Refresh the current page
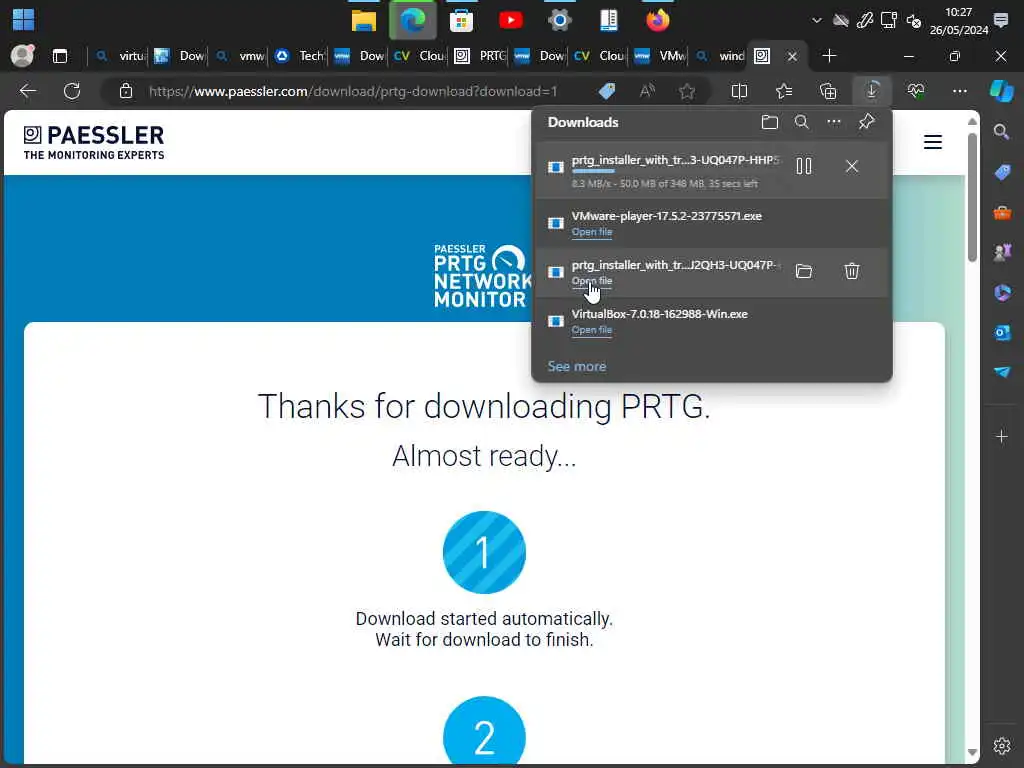Viewport: 1024px width, 768px height. [x=72, y=91]
